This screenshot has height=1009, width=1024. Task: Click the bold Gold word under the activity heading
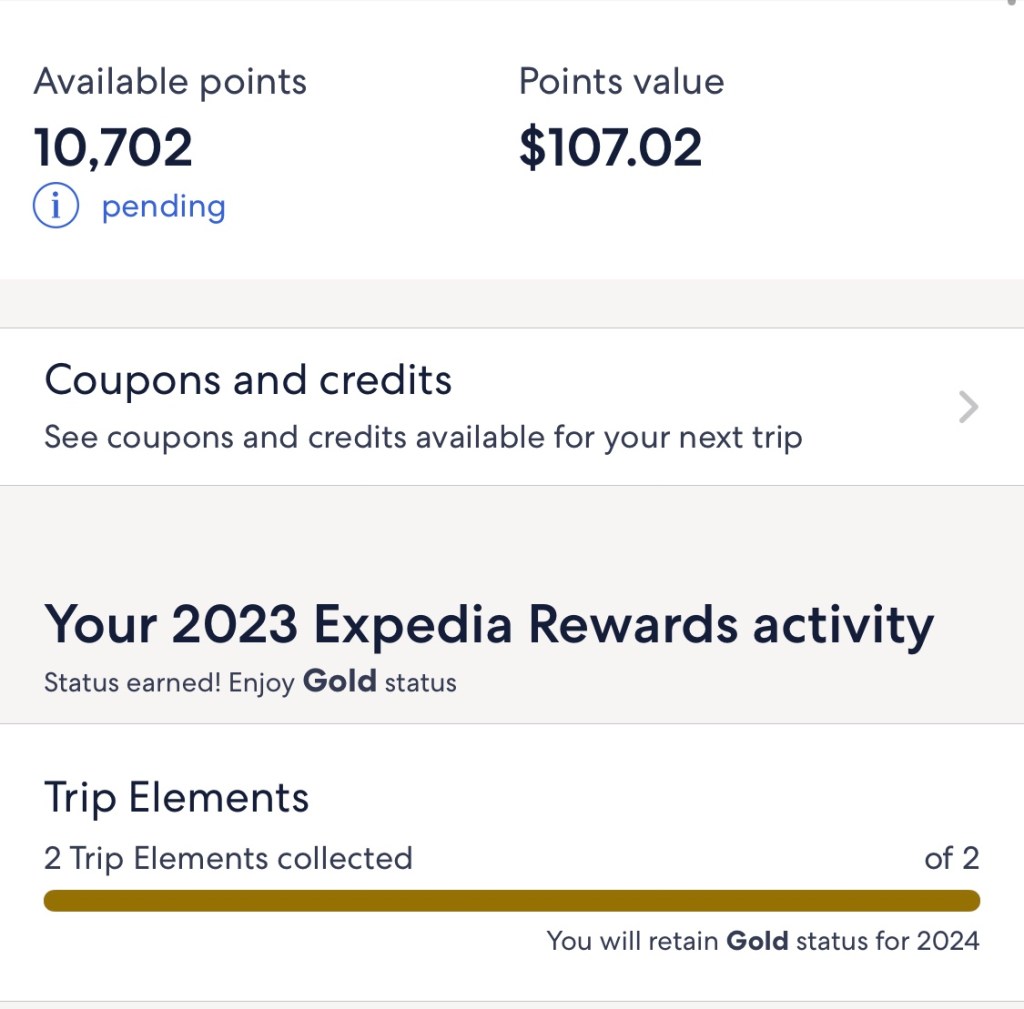pyautogui.click(x=339, y=682)
